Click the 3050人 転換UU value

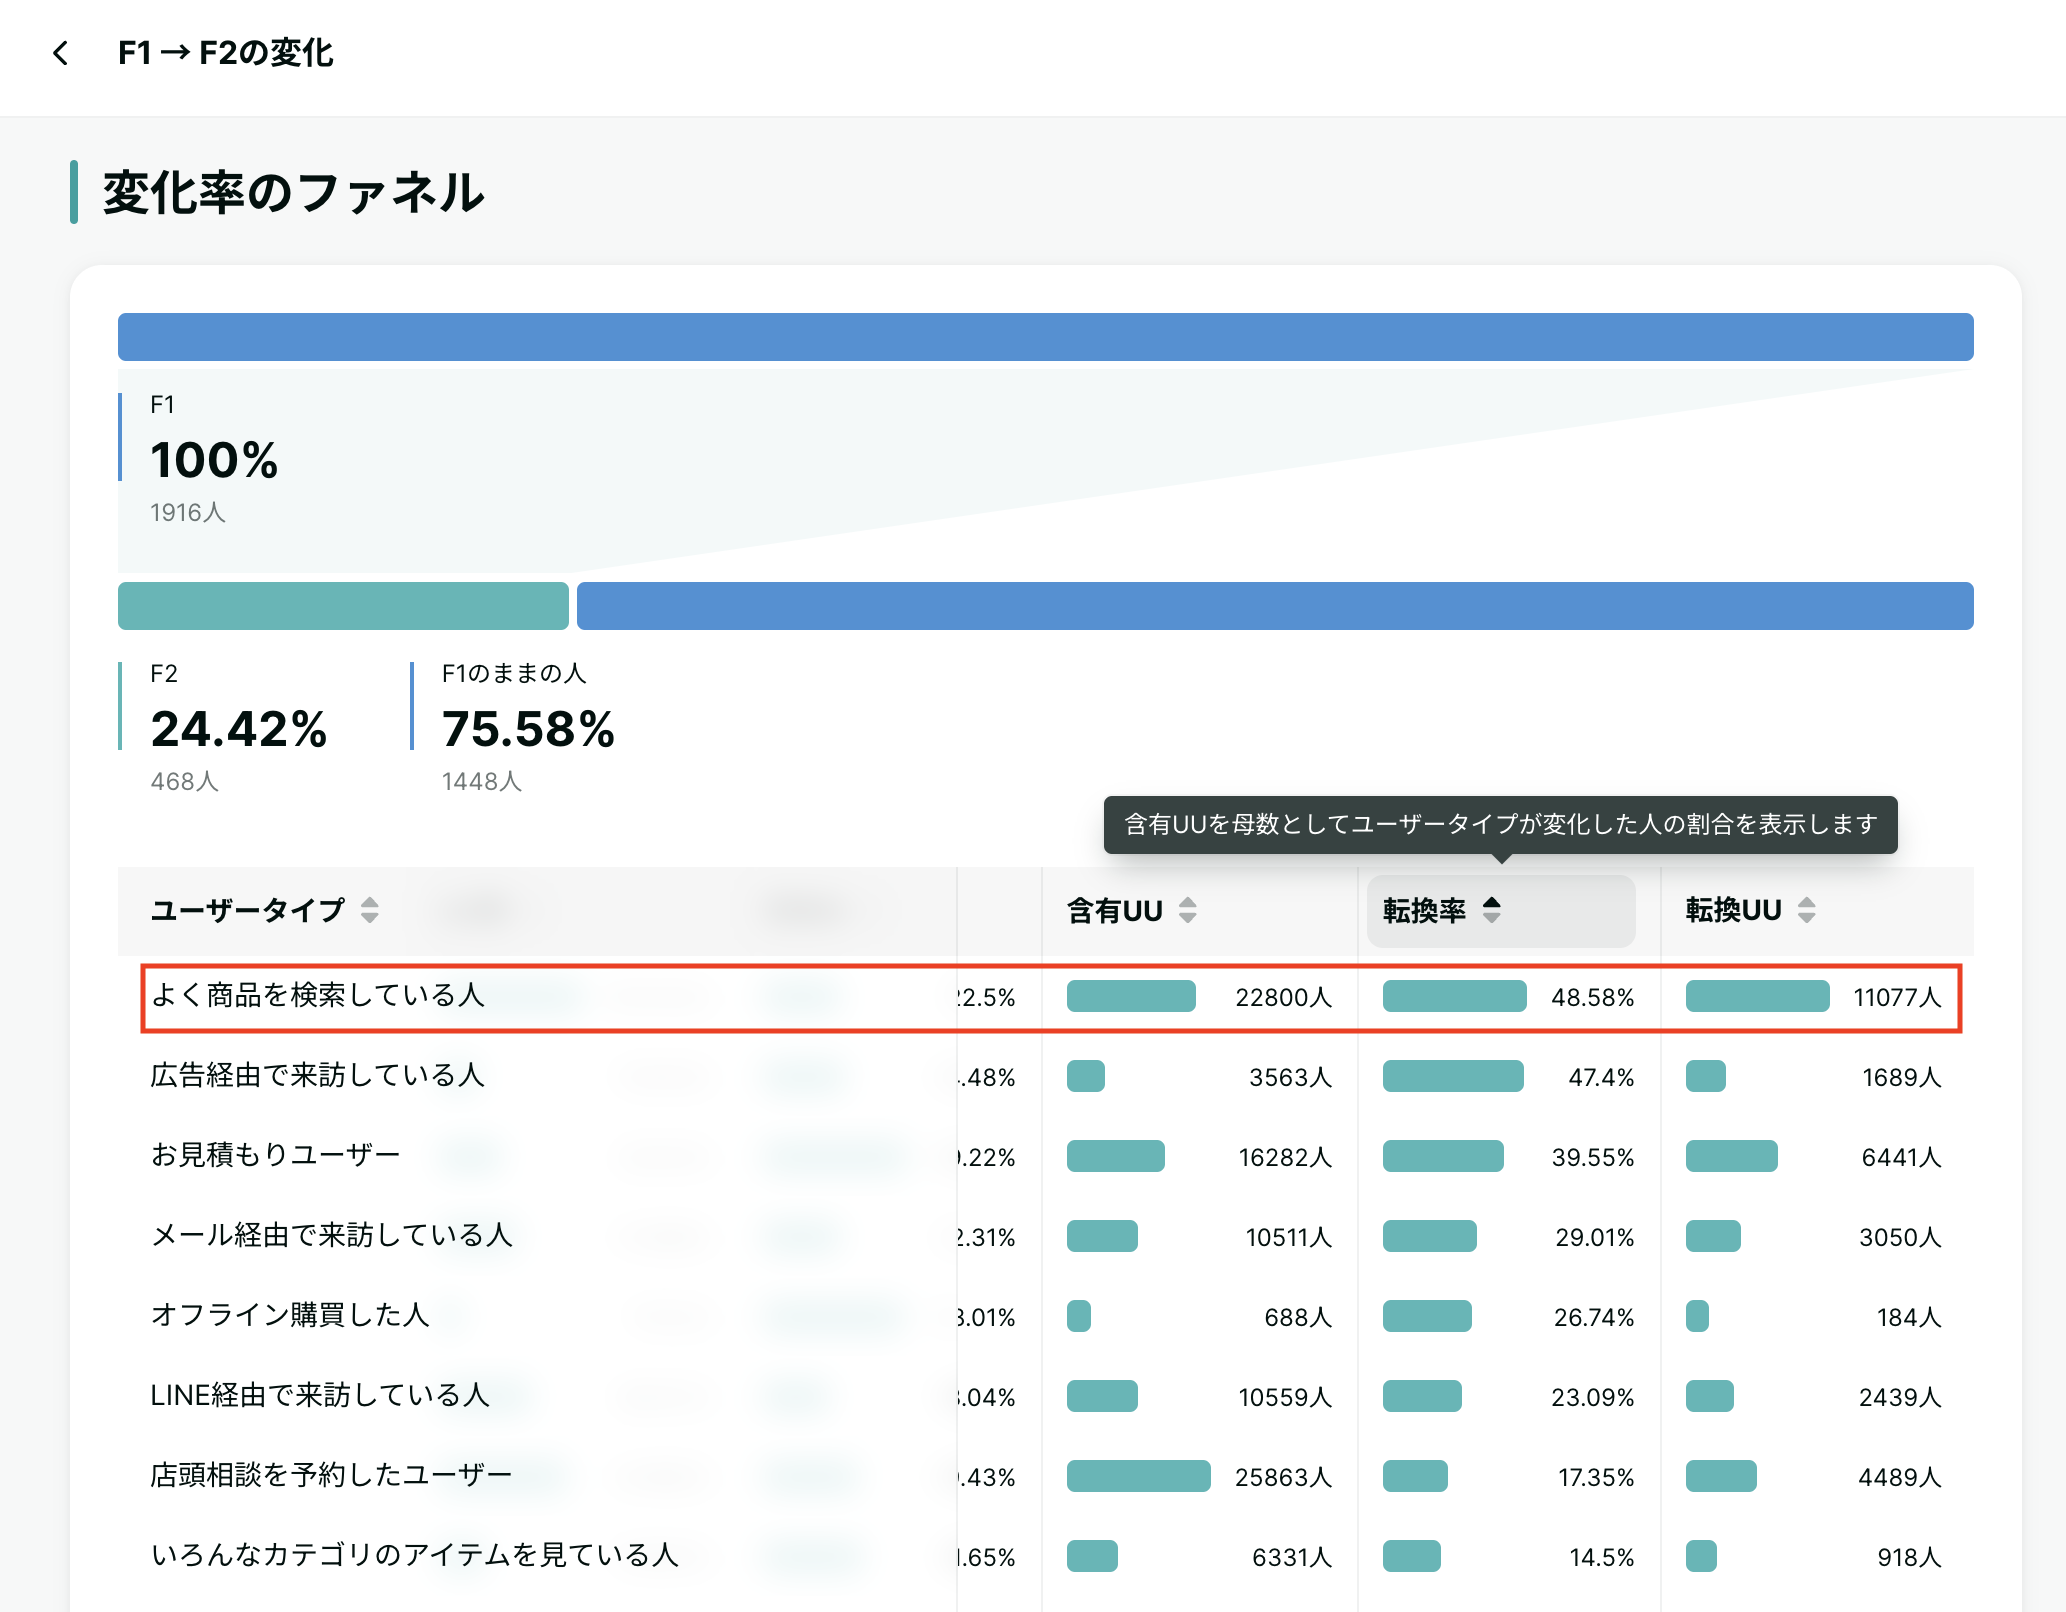point(1900,1237)
